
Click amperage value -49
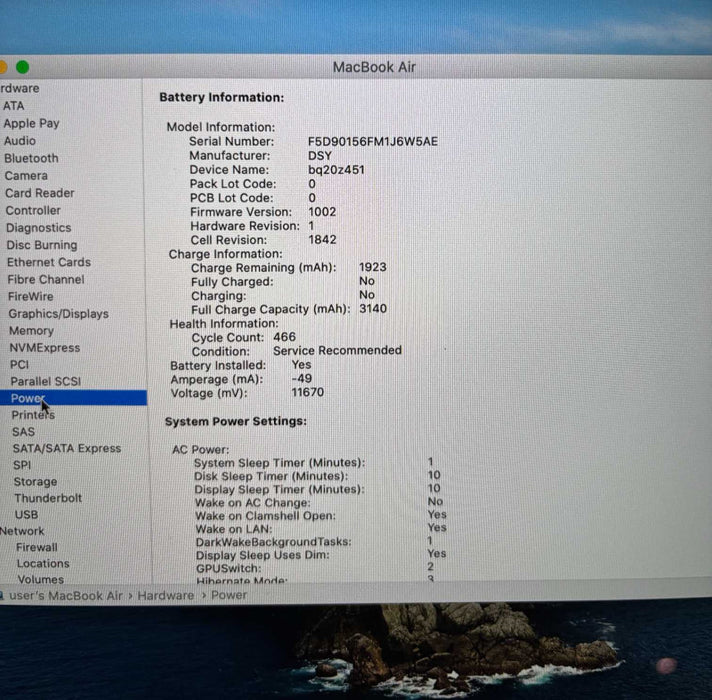click(x=302, y=379)
